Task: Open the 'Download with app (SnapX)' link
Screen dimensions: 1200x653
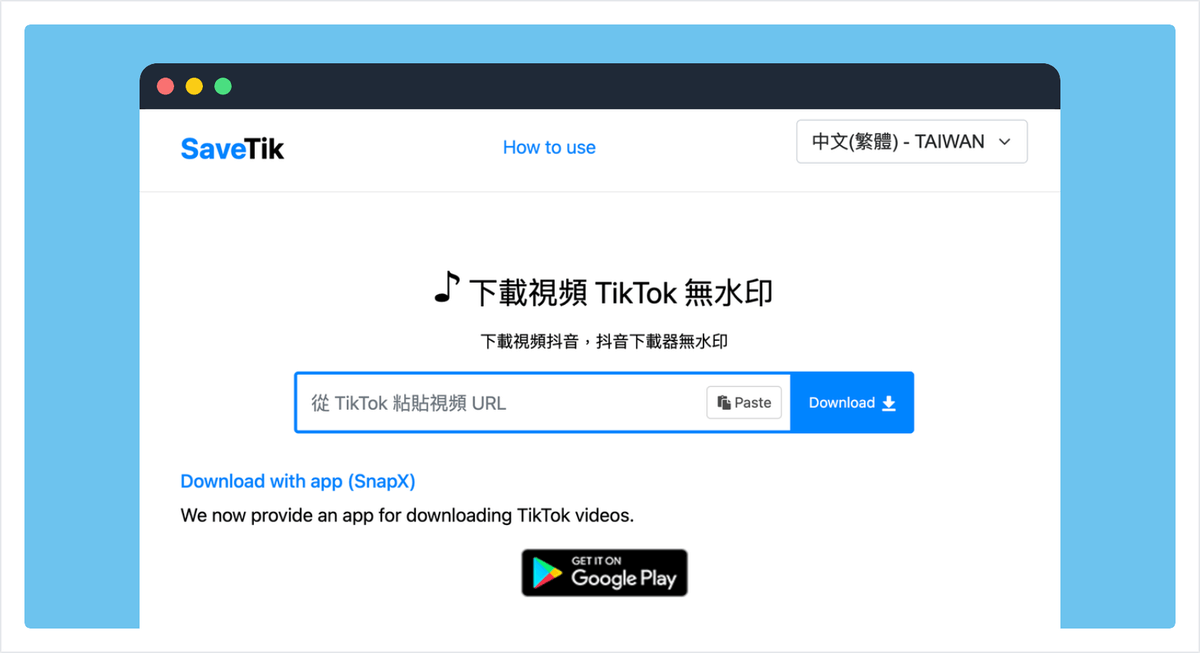Action: 297,481
